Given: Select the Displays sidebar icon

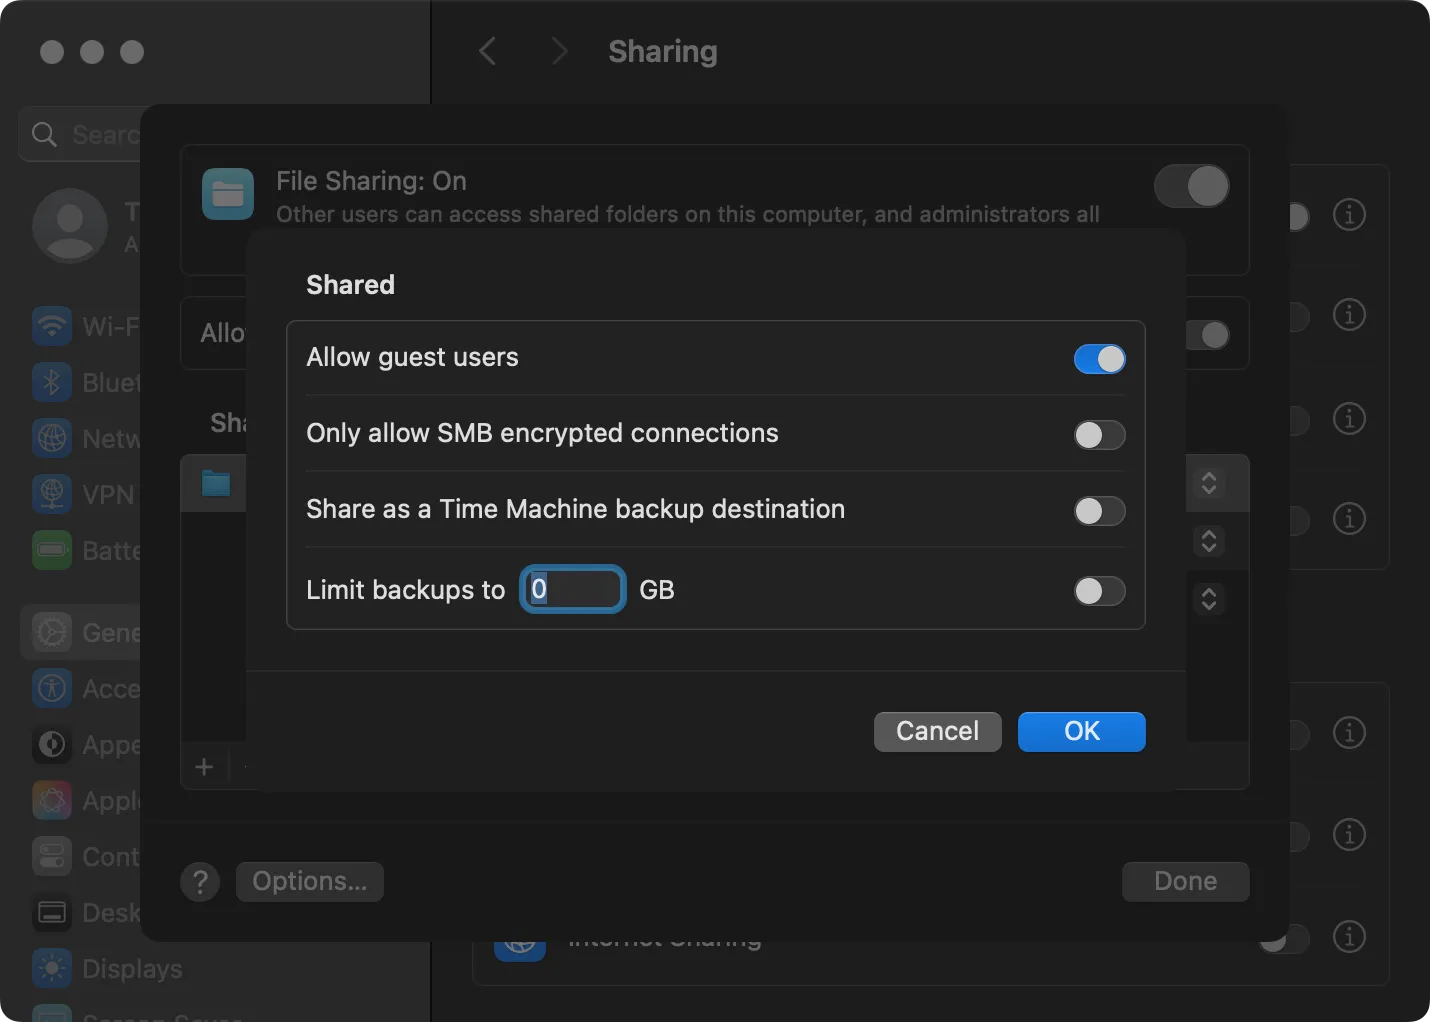Looking at the screenshot, I should point(52,968).
